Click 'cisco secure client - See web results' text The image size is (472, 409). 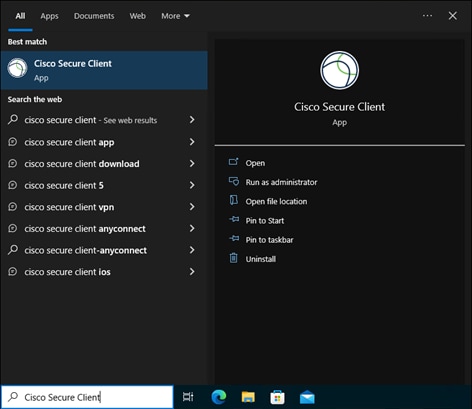[91, 120]
